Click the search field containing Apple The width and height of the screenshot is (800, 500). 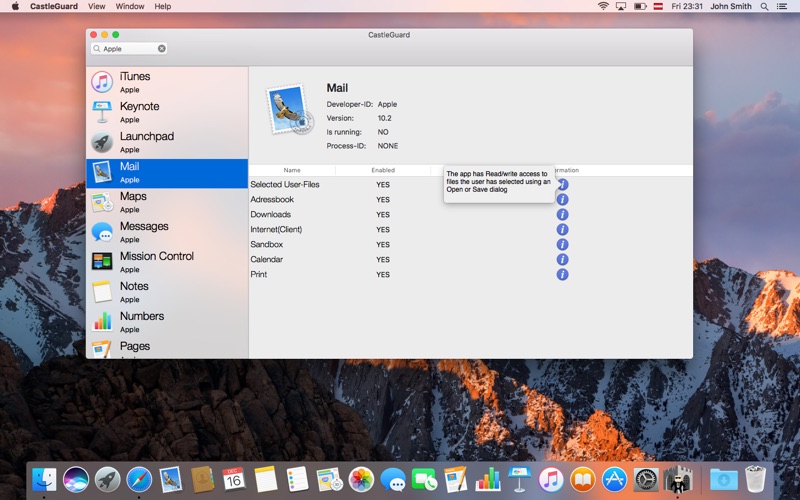(x=129, y=48)
